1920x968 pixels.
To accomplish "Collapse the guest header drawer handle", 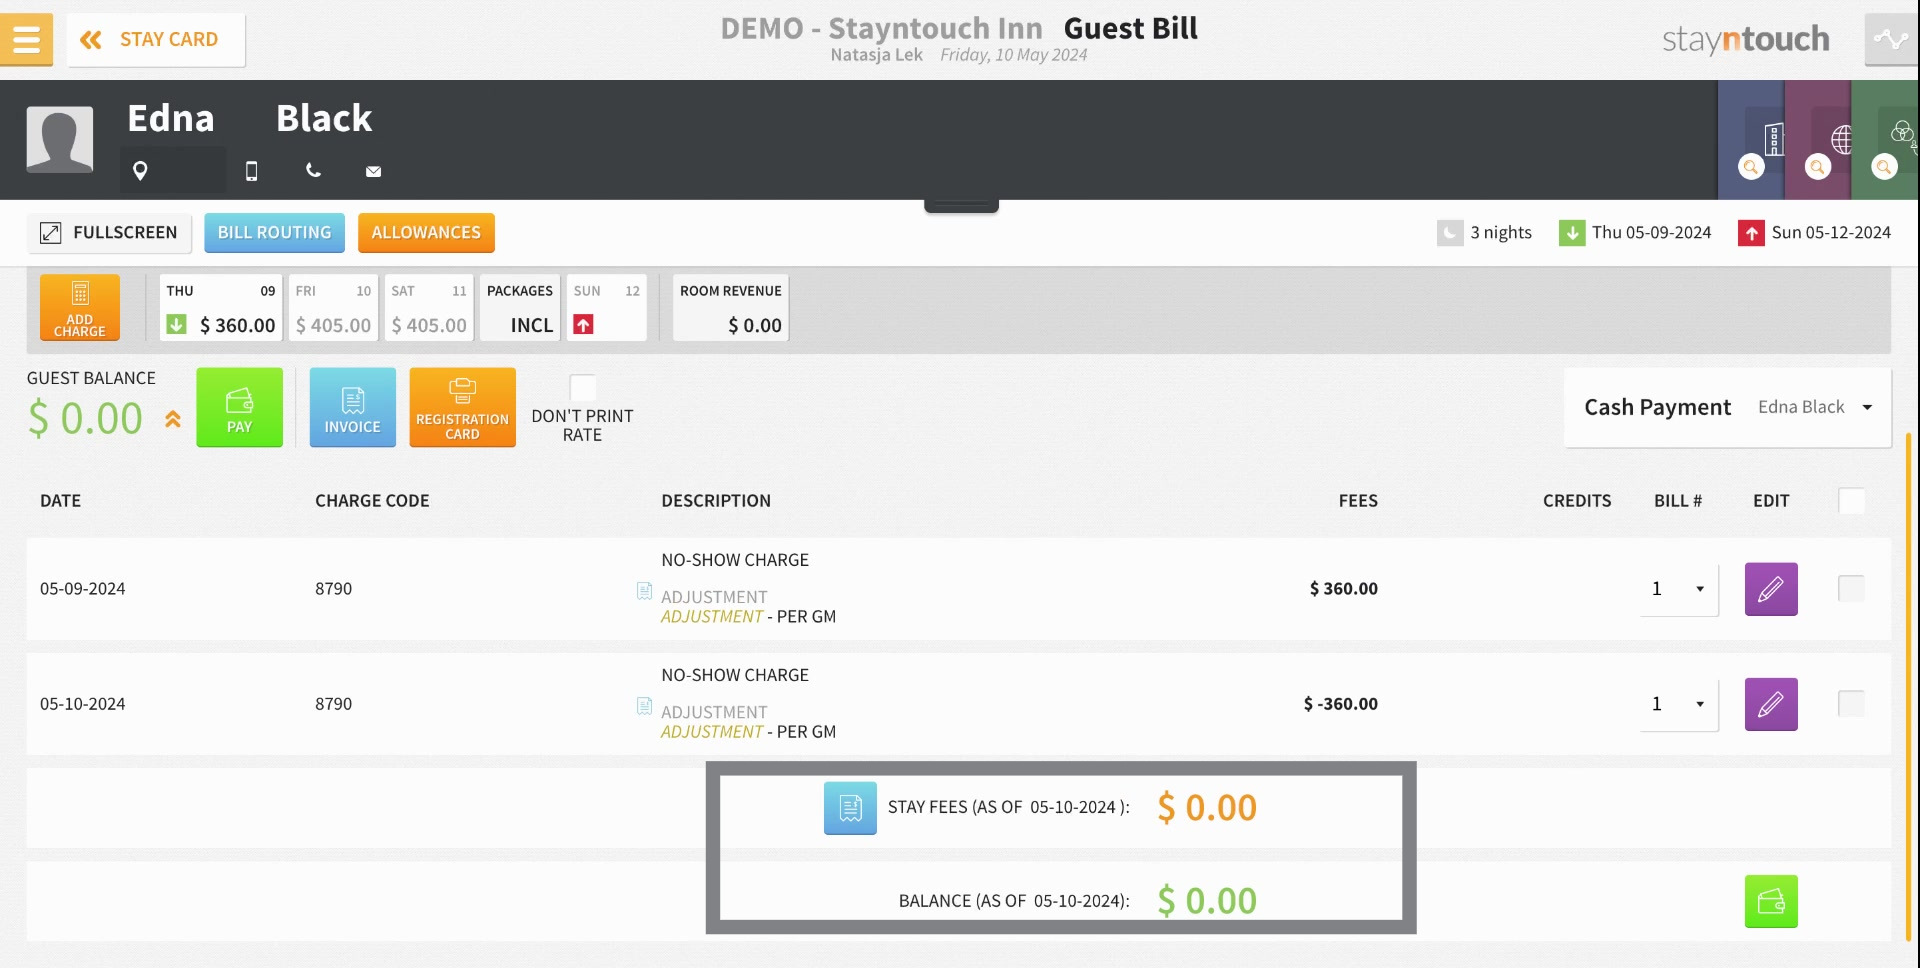I will [x=961, y=206].
